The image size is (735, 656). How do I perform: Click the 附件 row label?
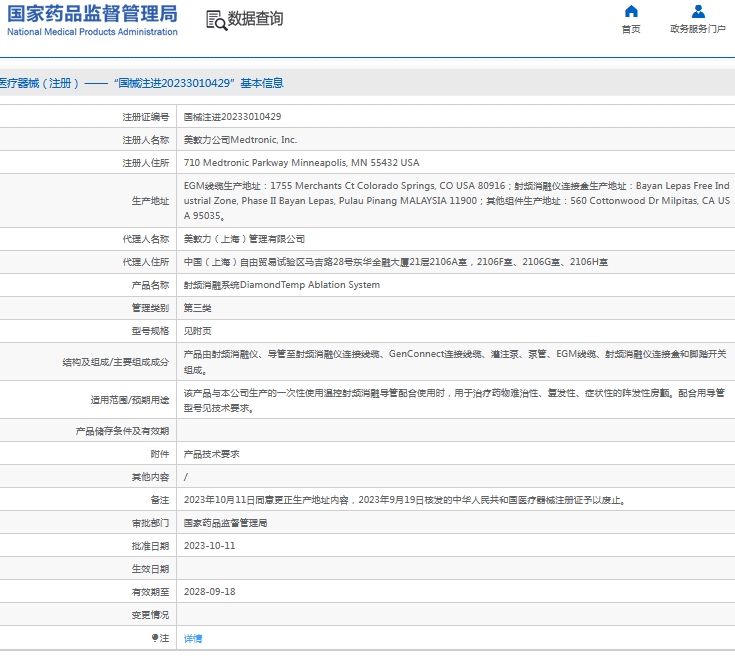click(x=160, y=454)
